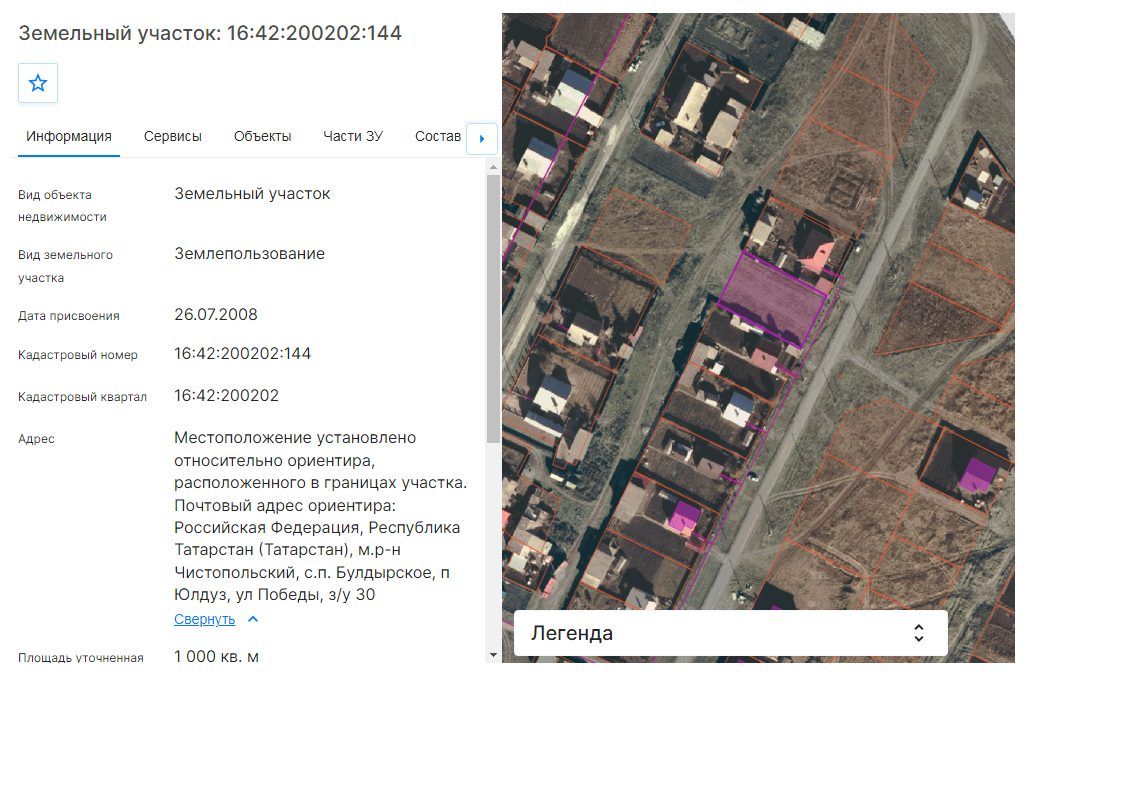The width and height of the screenshot is (1122, 793).
Task: Click the Адрес field label
Action: [x=36, y=439]
